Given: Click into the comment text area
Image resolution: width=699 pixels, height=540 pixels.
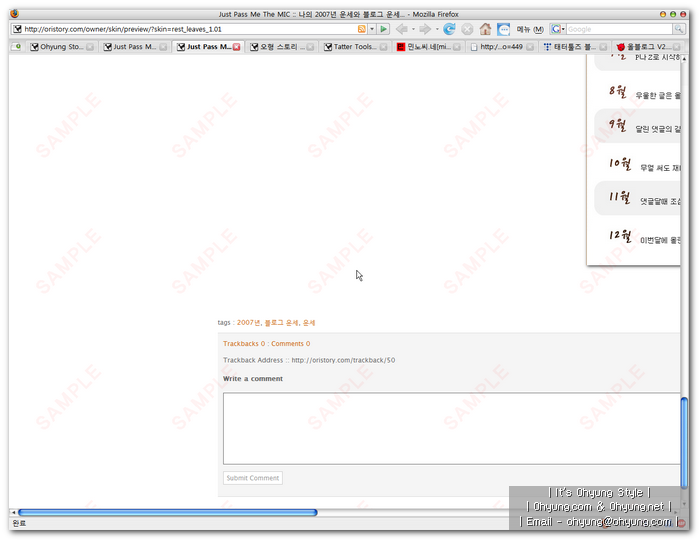Looking at the screenshot, I should point(452,428).
